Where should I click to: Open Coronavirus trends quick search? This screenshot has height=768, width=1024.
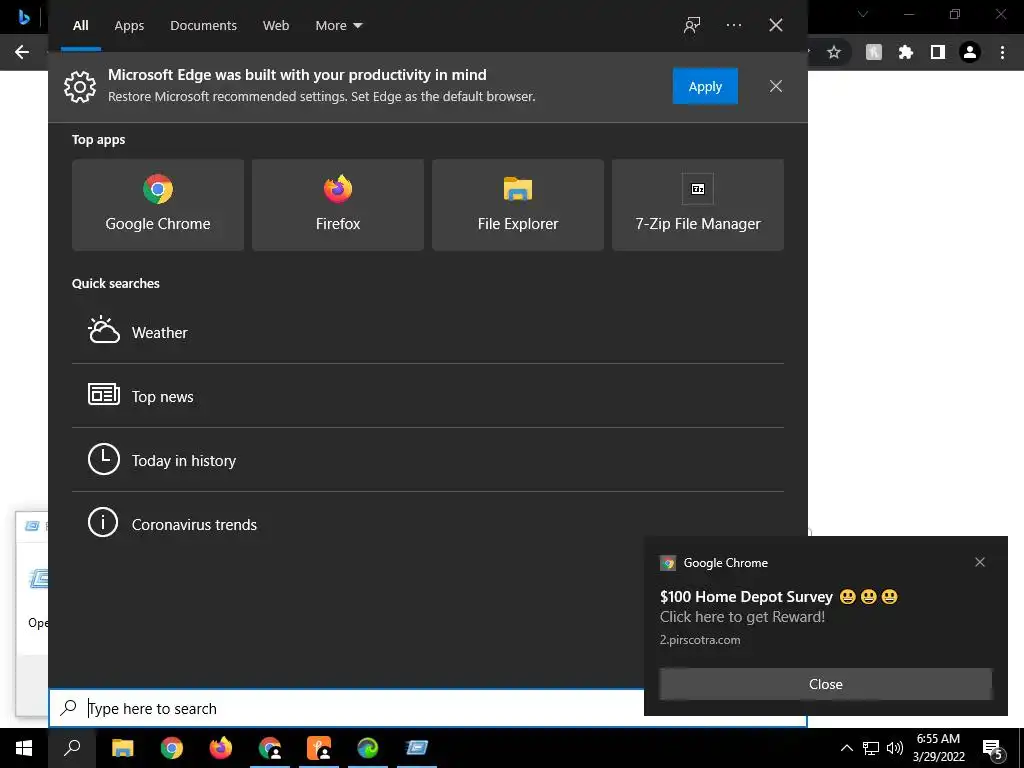(x=428, y=524)
